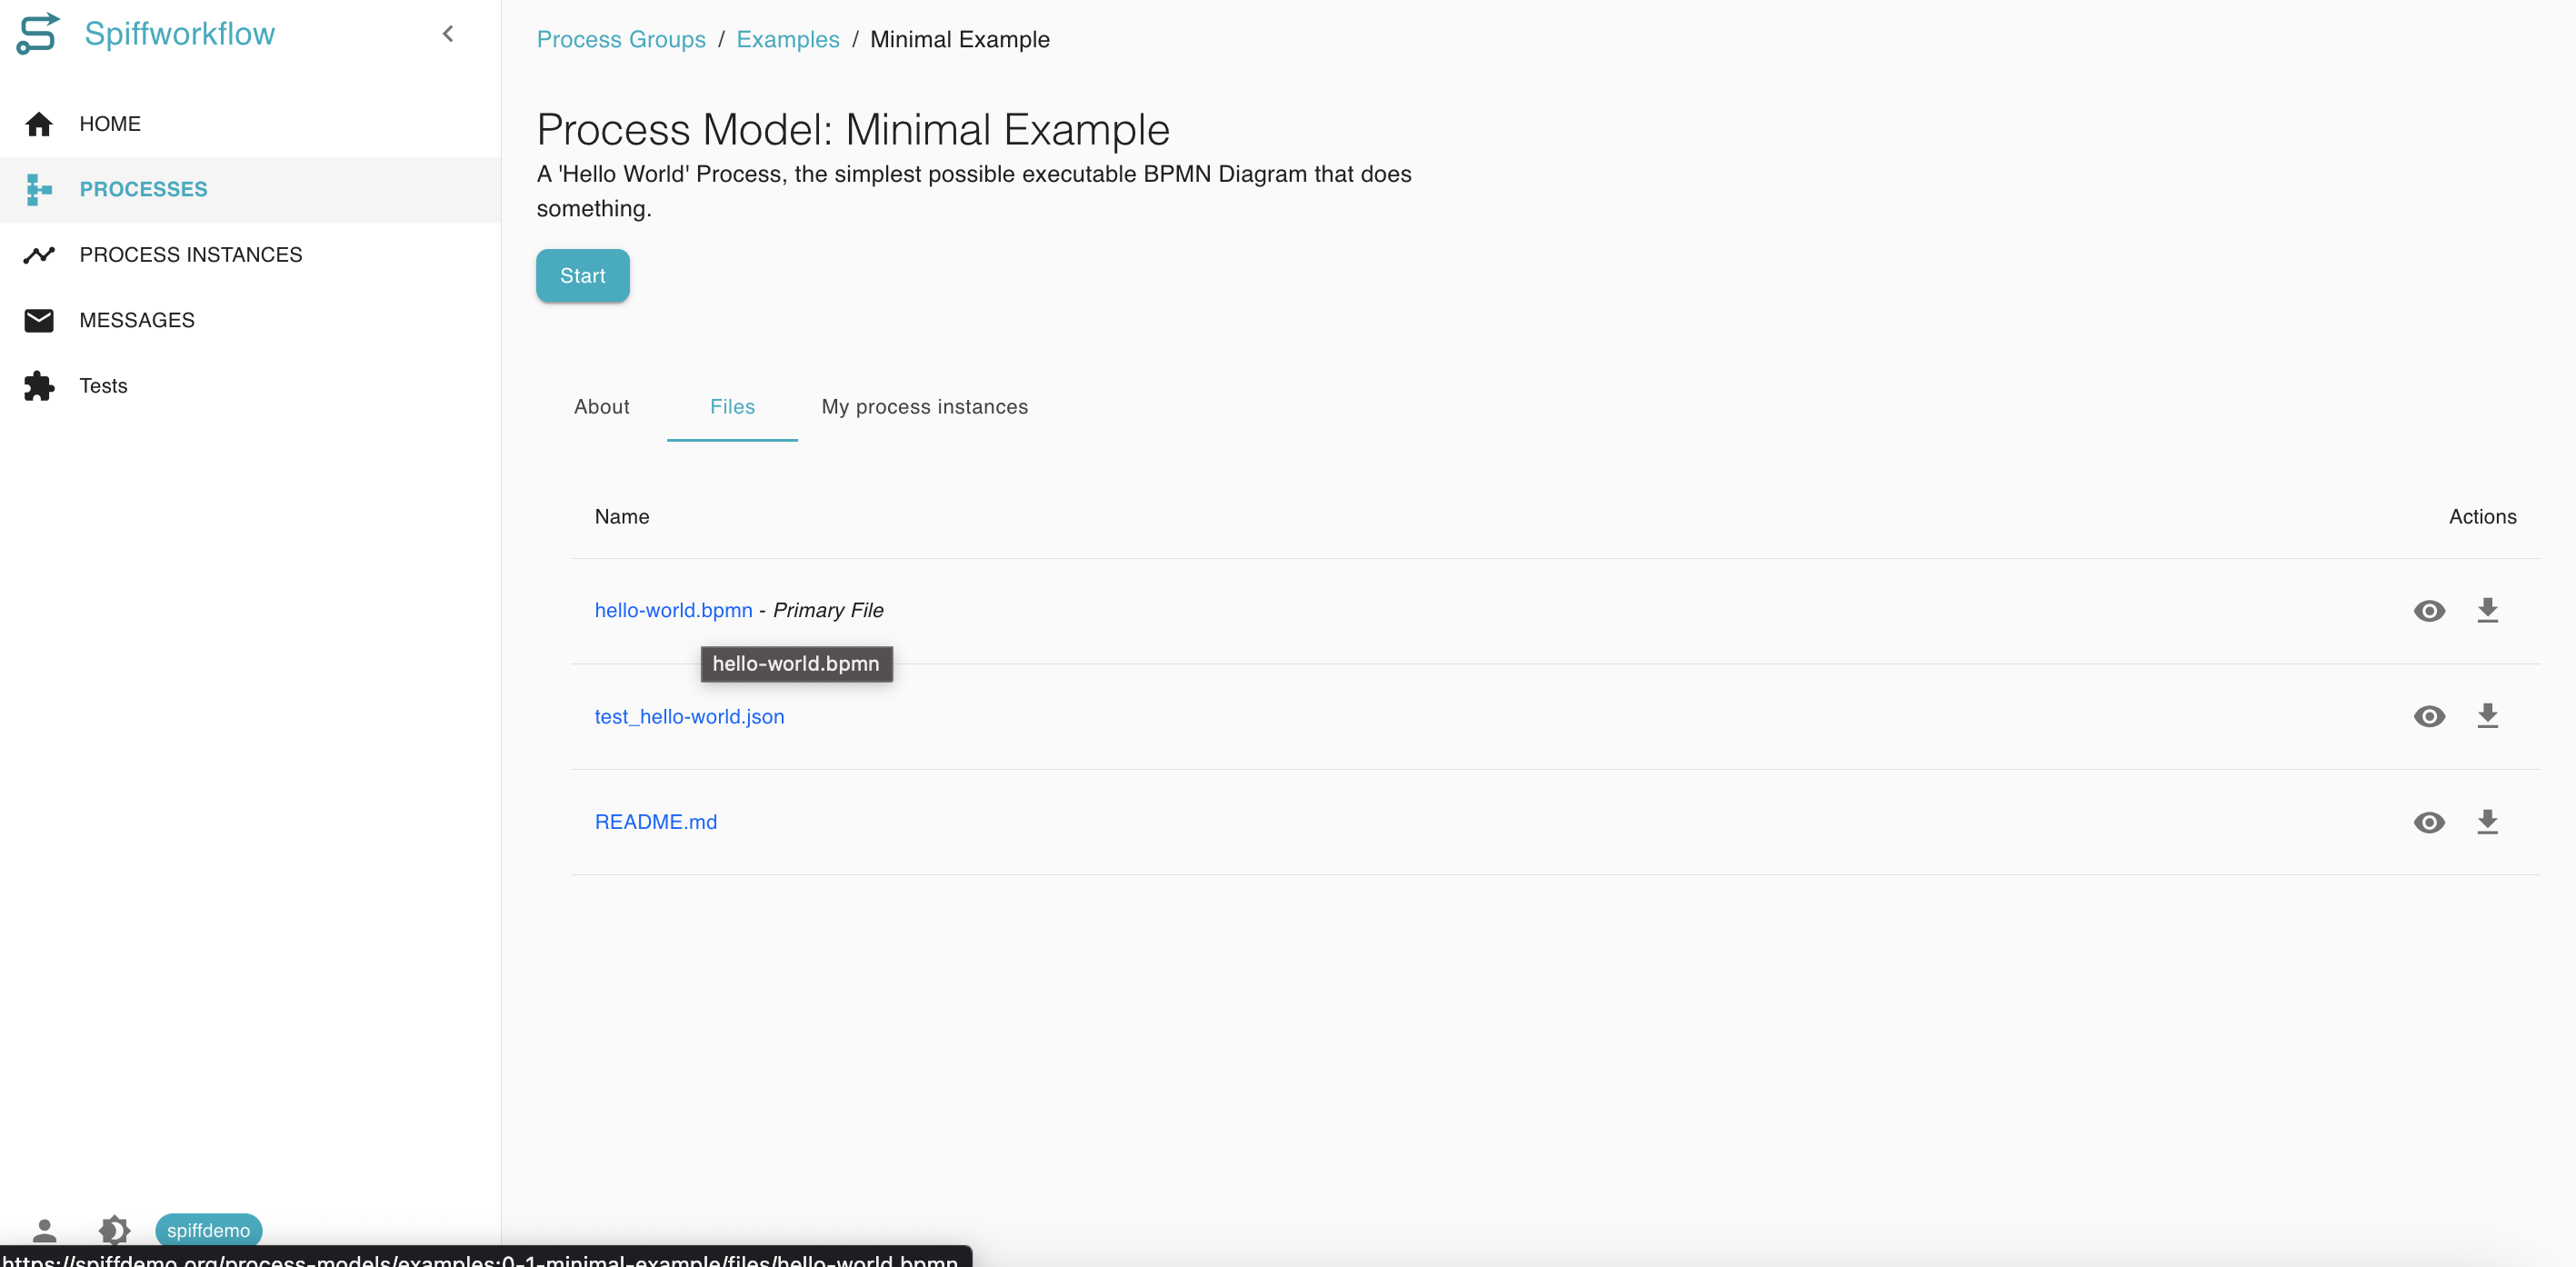Click the MESSAGES envelope icon
Viewport: 2576px width, 1267px height.
39,320
